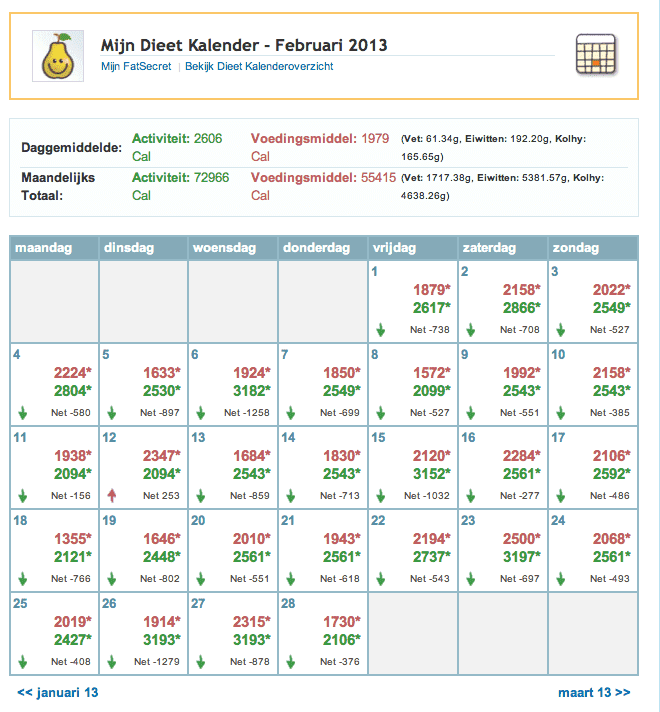Click green down arrow on day 28
The width and height of the screenshot is (660, 712).
point(291,662)
